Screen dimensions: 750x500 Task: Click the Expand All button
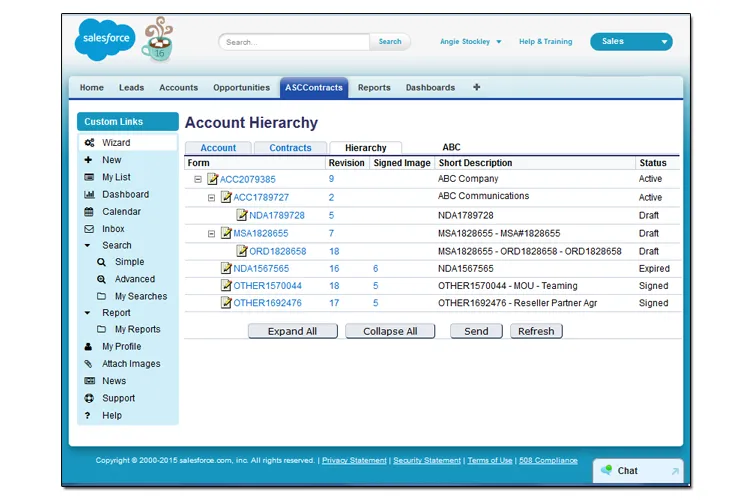pos(293,331)
